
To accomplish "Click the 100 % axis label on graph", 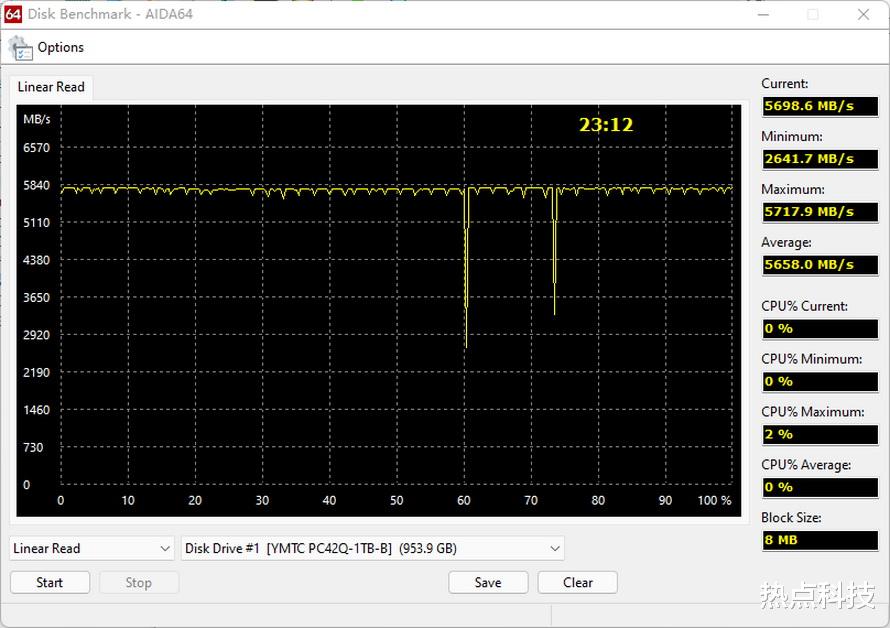I will pos(714,501).
